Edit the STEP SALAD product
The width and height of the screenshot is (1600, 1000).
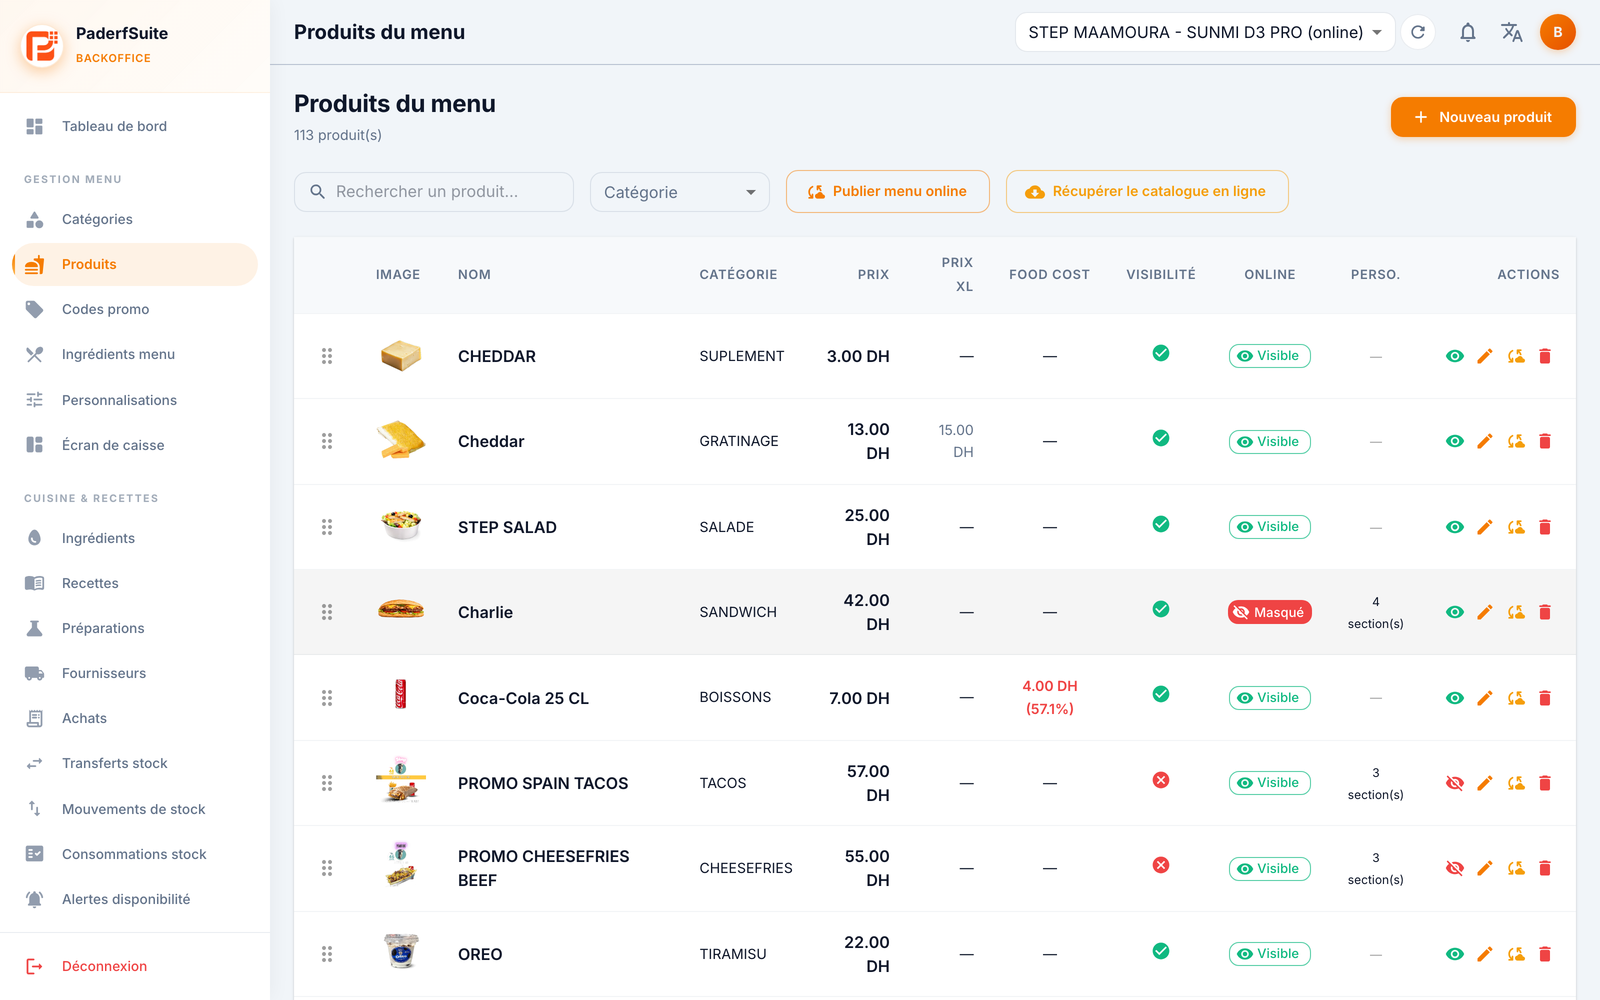[x=1485, y=527]
